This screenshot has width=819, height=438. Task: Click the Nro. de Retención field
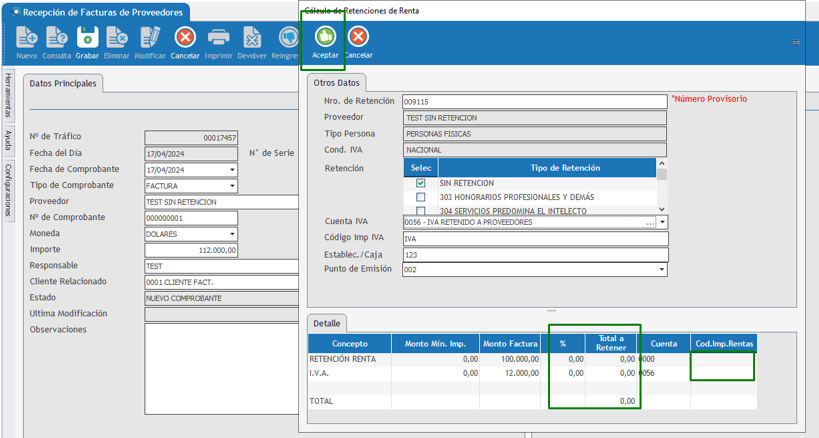coord(535,102)
